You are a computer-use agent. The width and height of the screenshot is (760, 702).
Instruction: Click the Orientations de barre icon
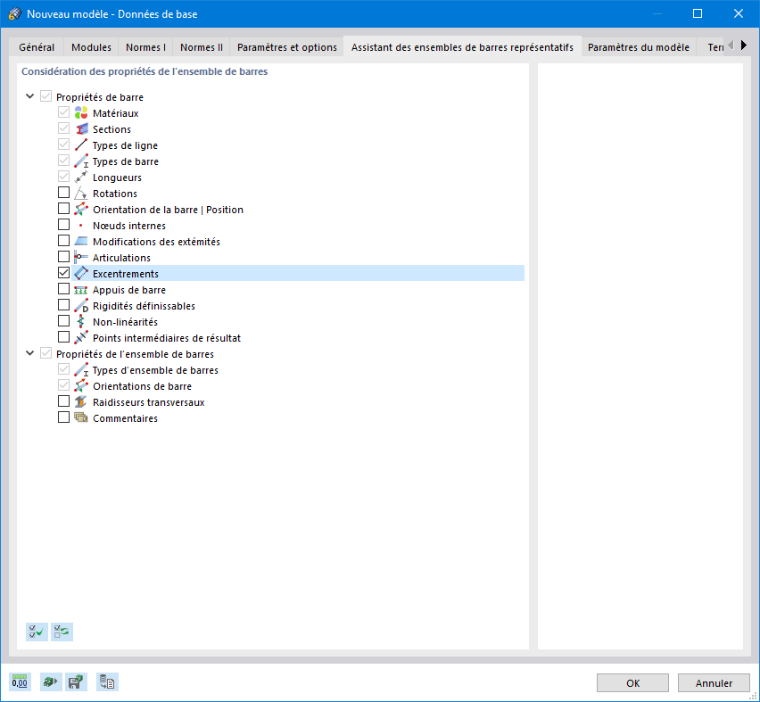(81, 386)
